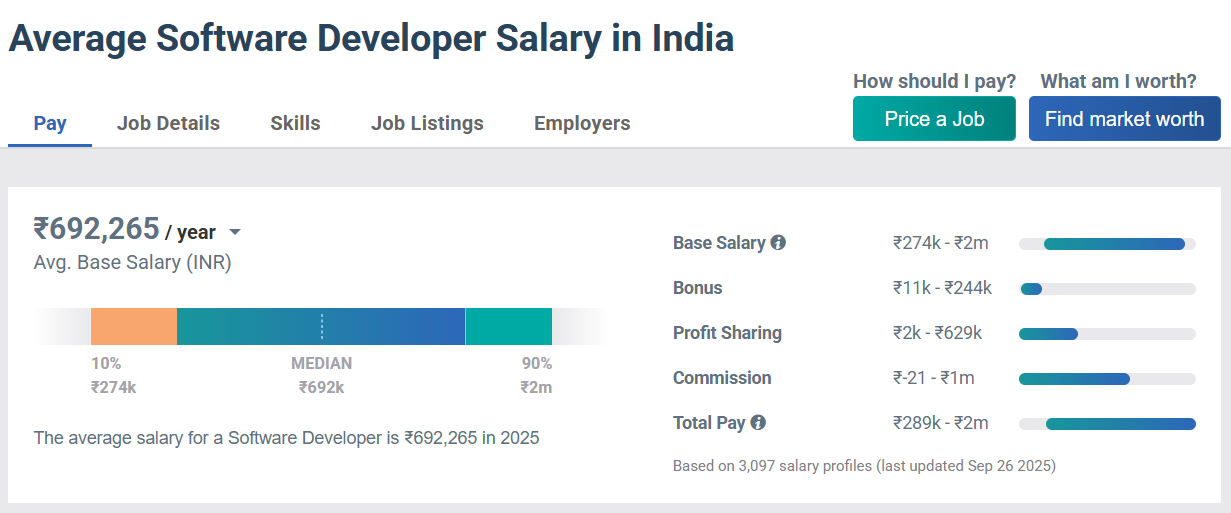The width and height of the screenshot is (1231, 513).
Task: Click the Bonus range bar
Action: pos(1031,289)
